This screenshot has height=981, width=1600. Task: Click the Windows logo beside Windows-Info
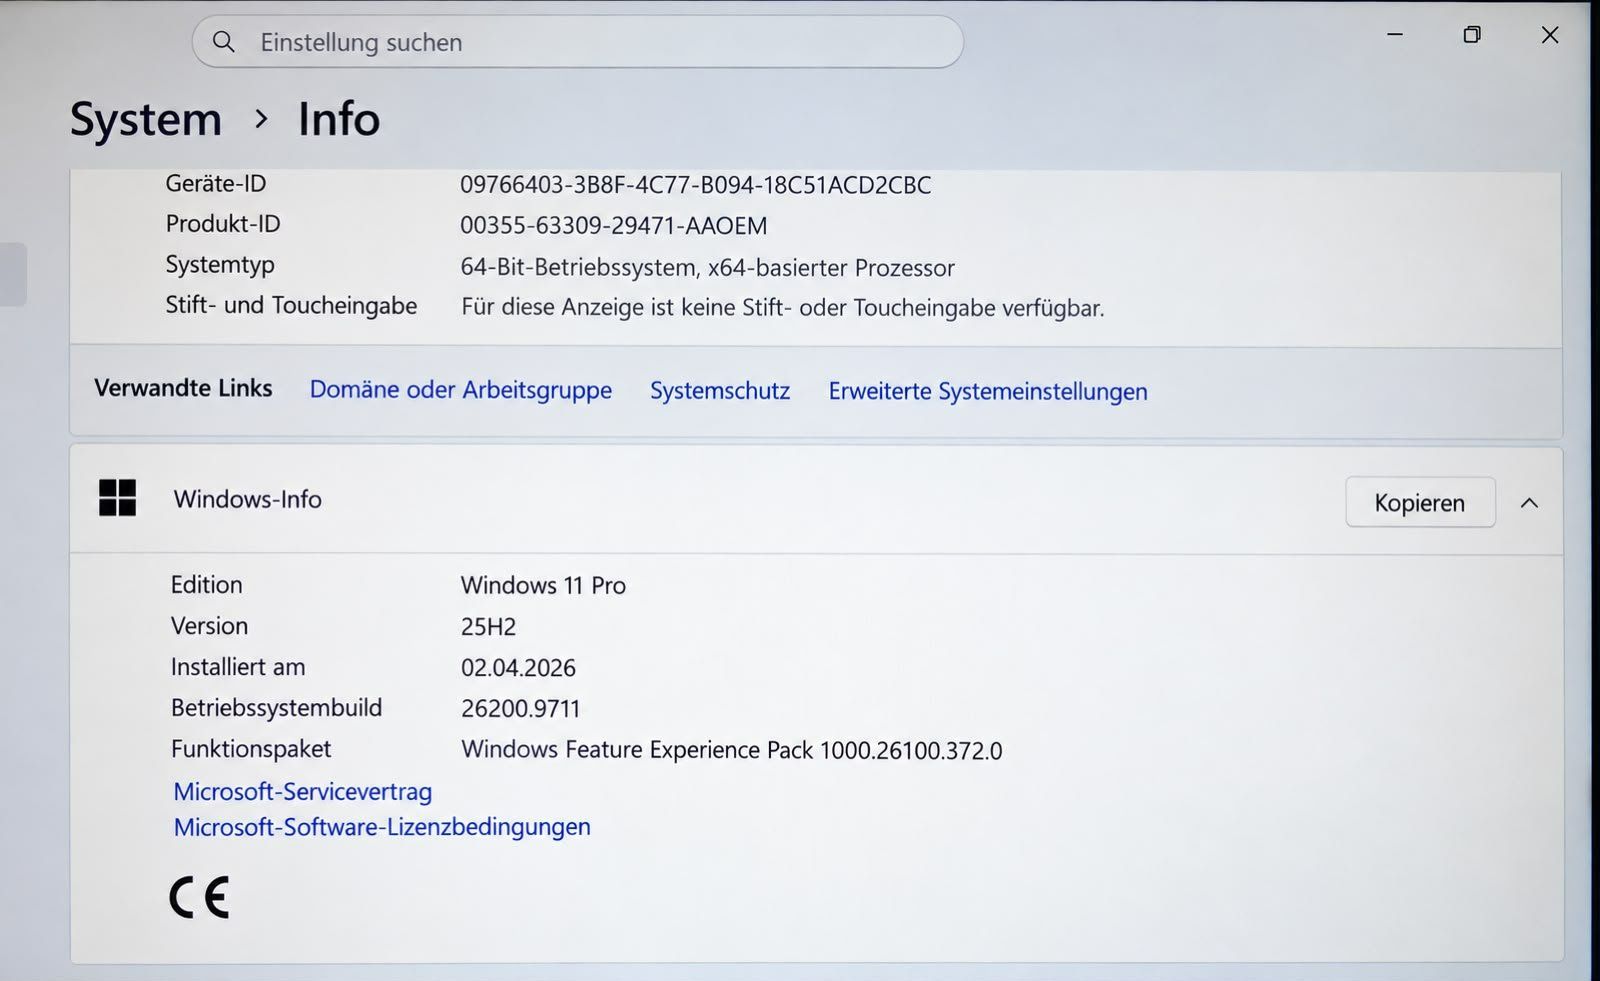pyautogui.click(x=117, y=498)
